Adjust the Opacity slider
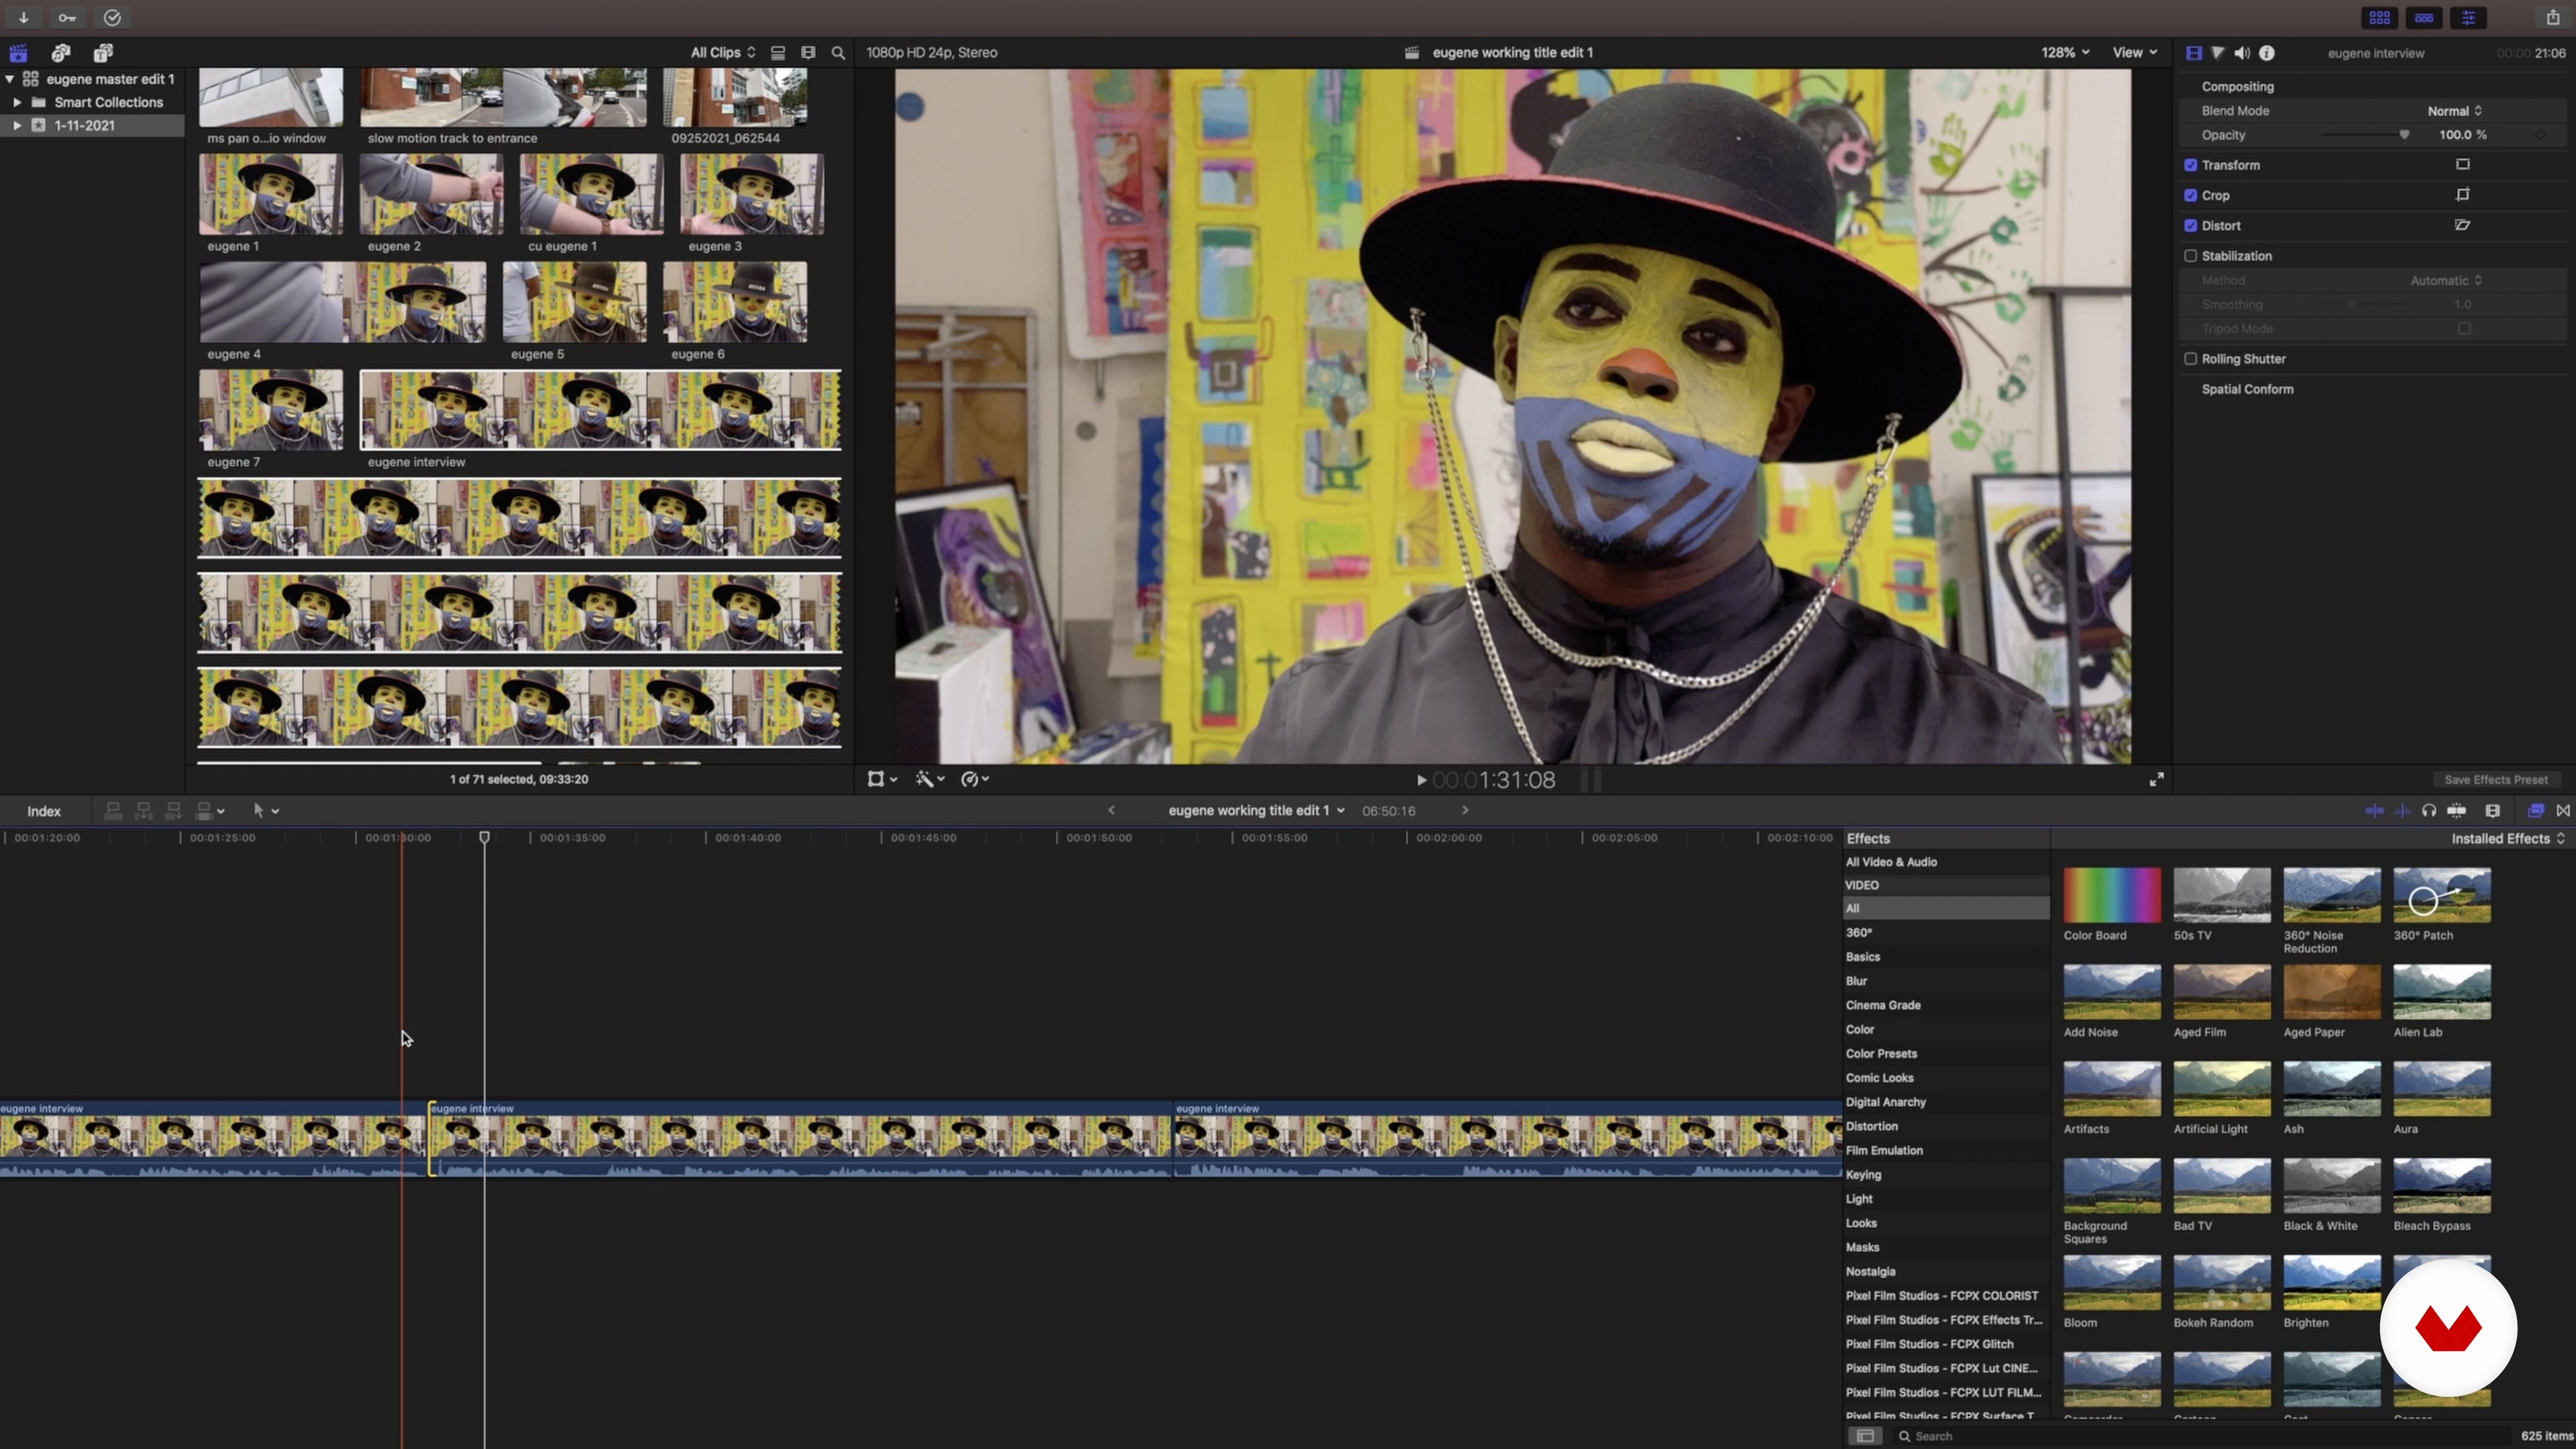Viewport: 2576px width, 1449px height. (2364, 135)
